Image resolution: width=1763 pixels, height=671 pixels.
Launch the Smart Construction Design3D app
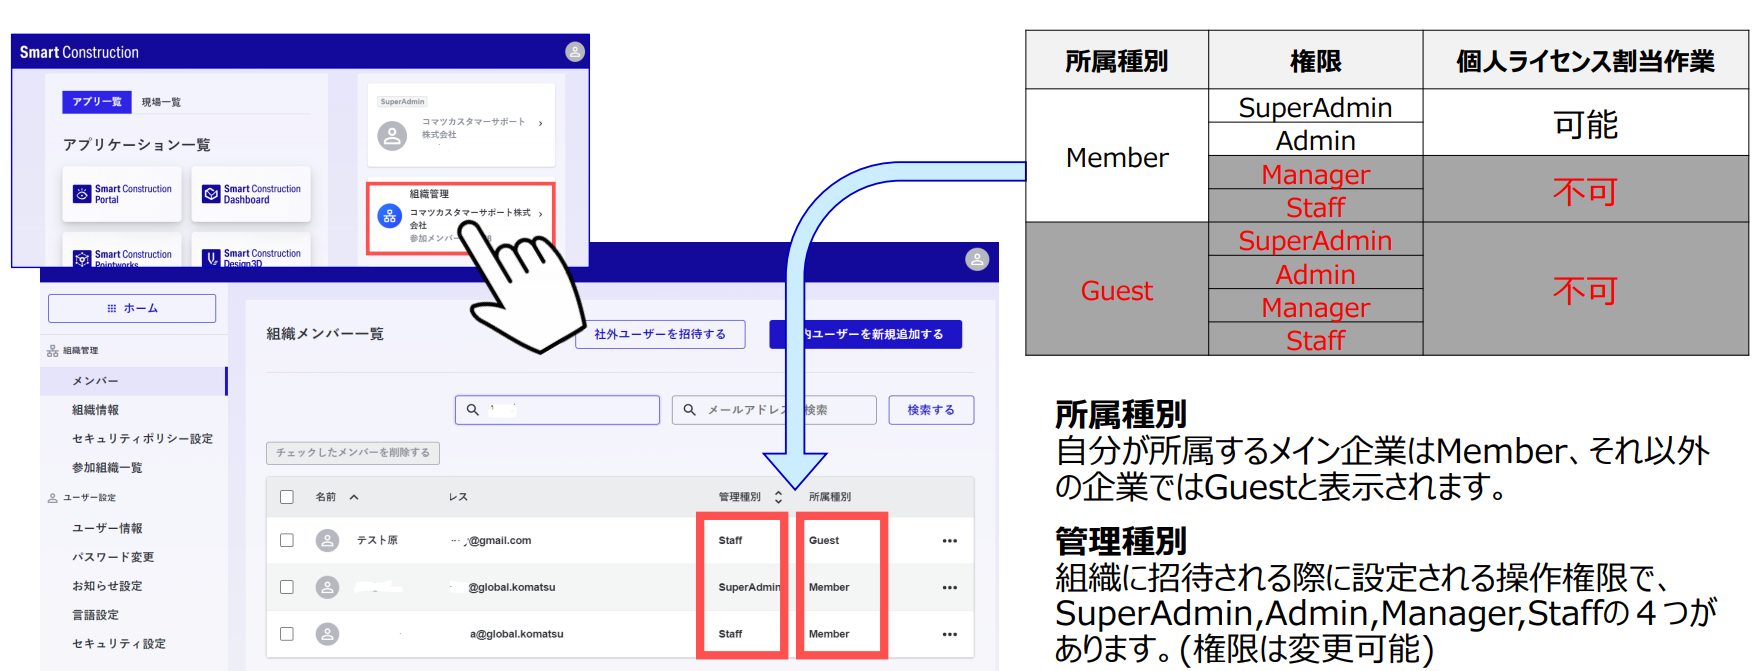(x=251, y=251)
